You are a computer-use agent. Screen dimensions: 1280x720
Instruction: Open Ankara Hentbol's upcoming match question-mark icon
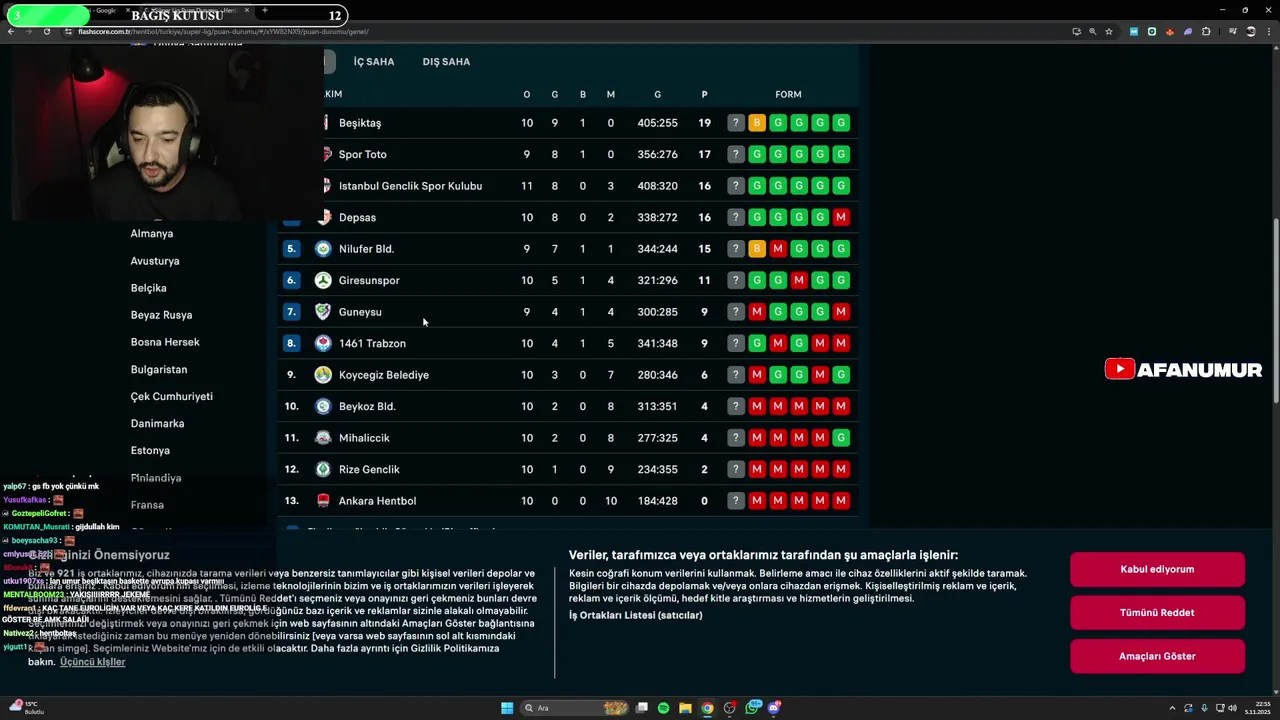click(x=736, y=501)
